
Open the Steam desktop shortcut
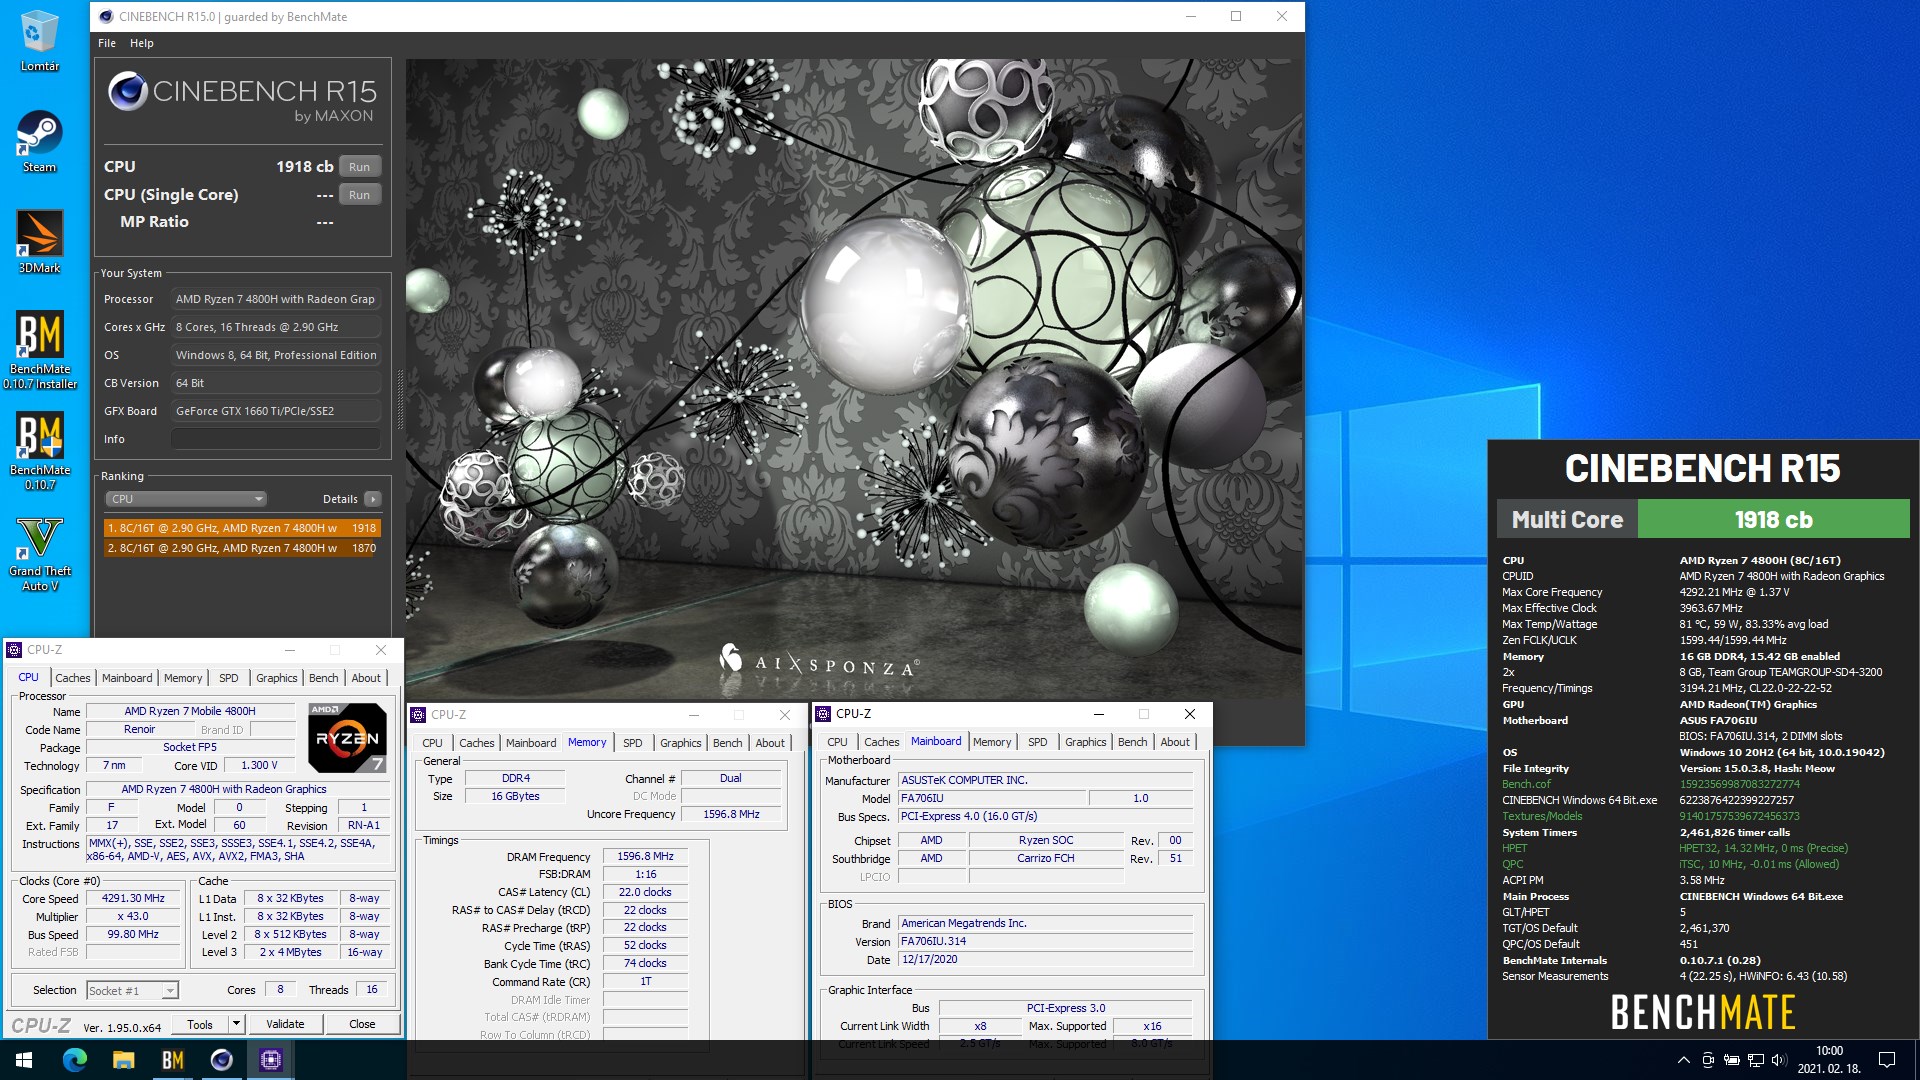(x=39, y=141)
